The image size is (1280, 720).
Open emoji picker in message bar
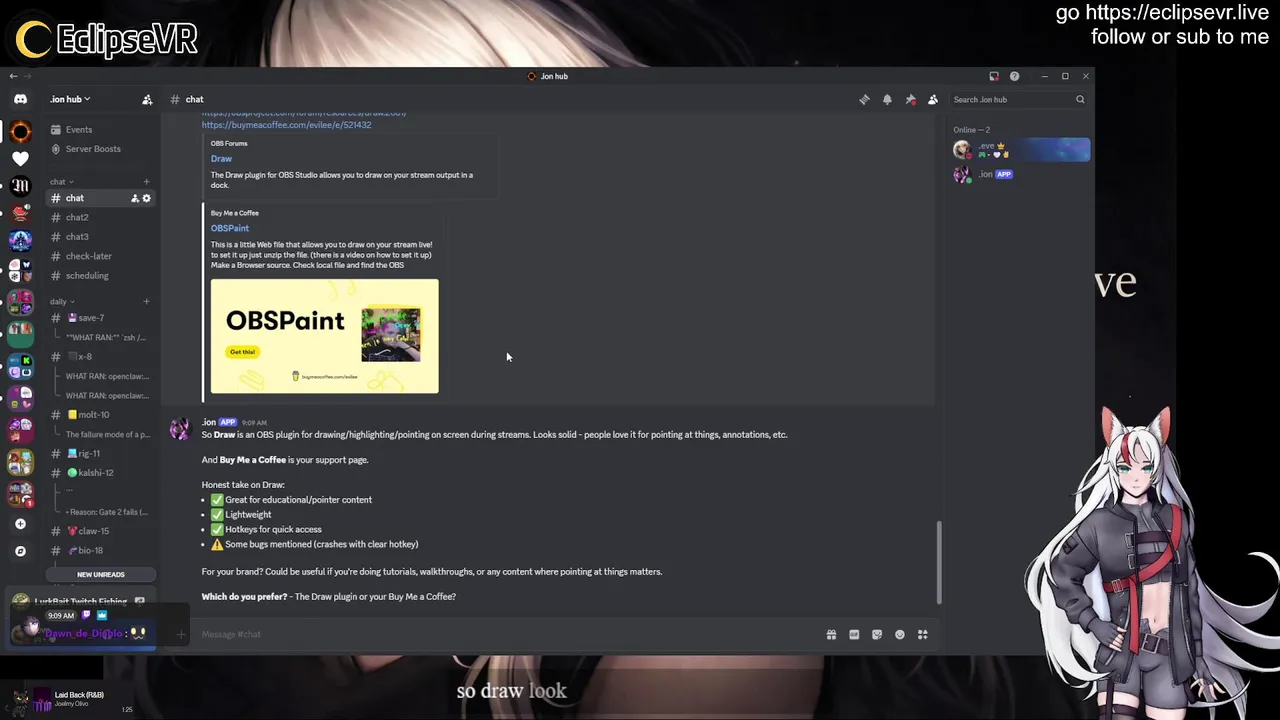point(900,634)
